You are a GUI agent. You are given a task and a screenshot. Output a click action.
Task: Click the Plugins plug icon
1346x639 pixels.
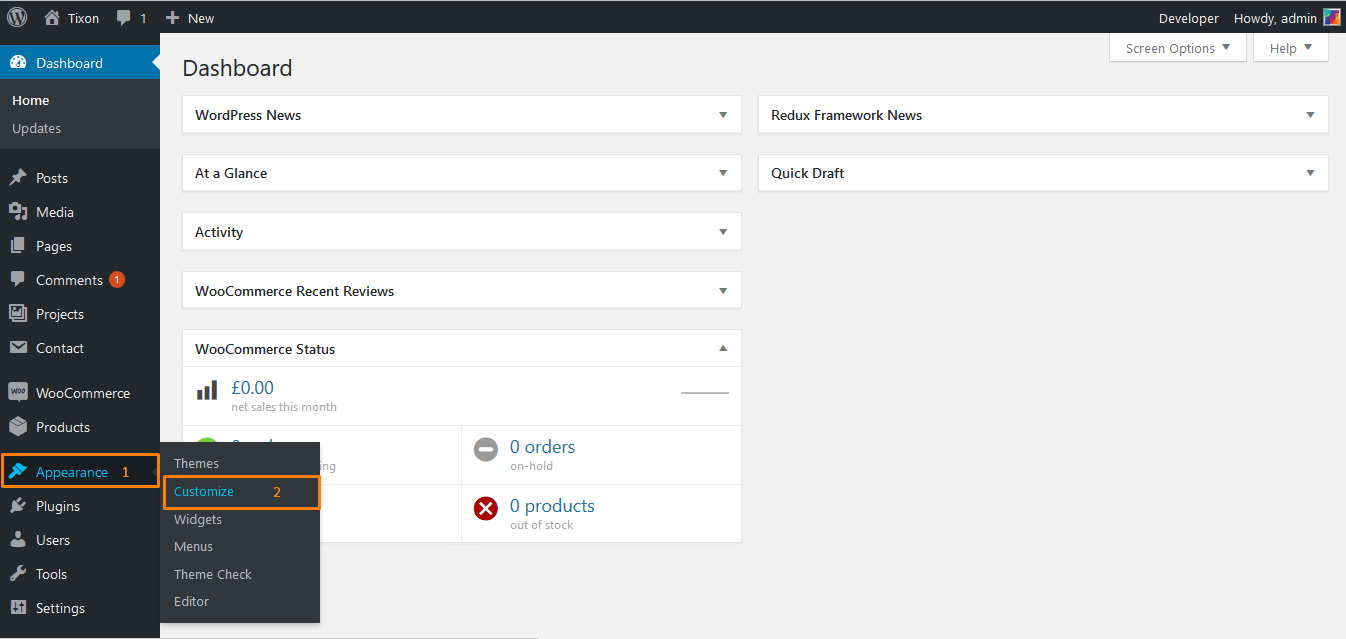18,505
